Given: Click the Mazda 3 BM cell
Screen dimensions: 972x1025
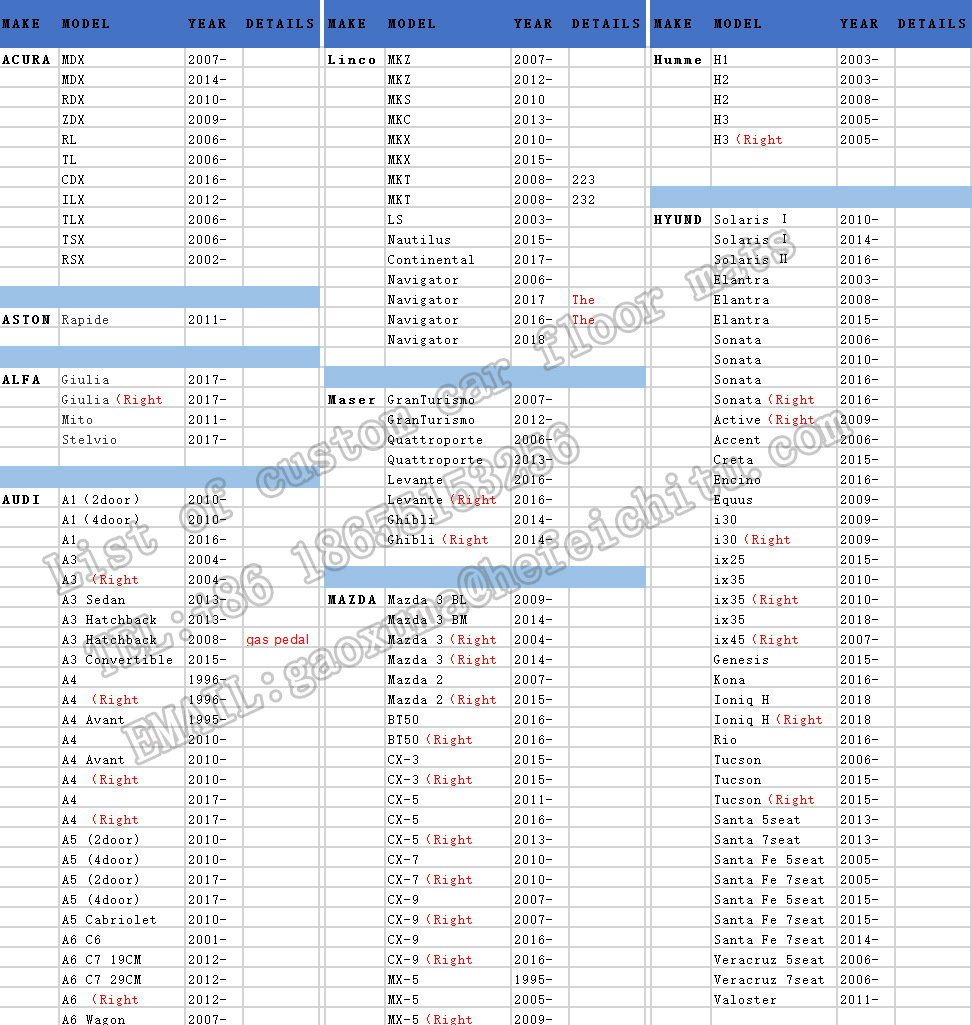Looking at the screenshot, I should (448, 620).
